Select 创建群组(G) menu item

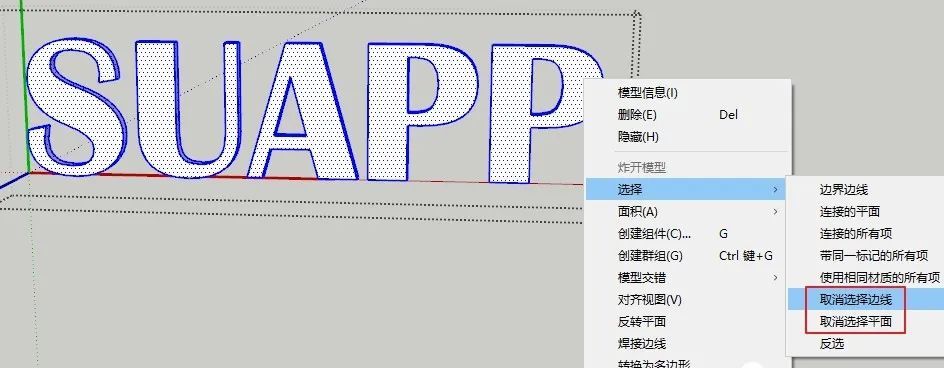point(686,256)
